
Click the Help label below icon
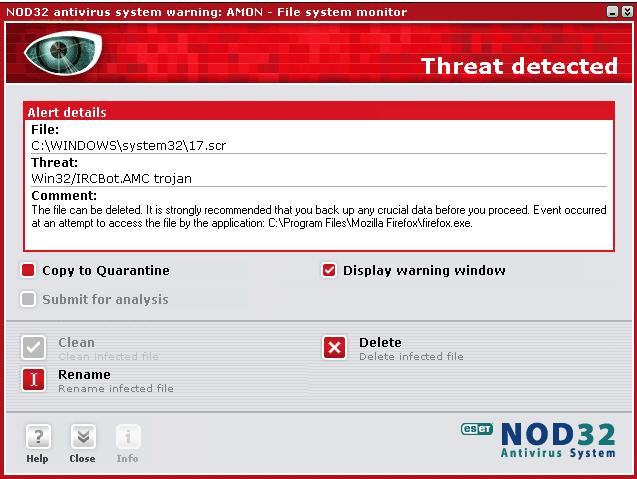point(37,458)
